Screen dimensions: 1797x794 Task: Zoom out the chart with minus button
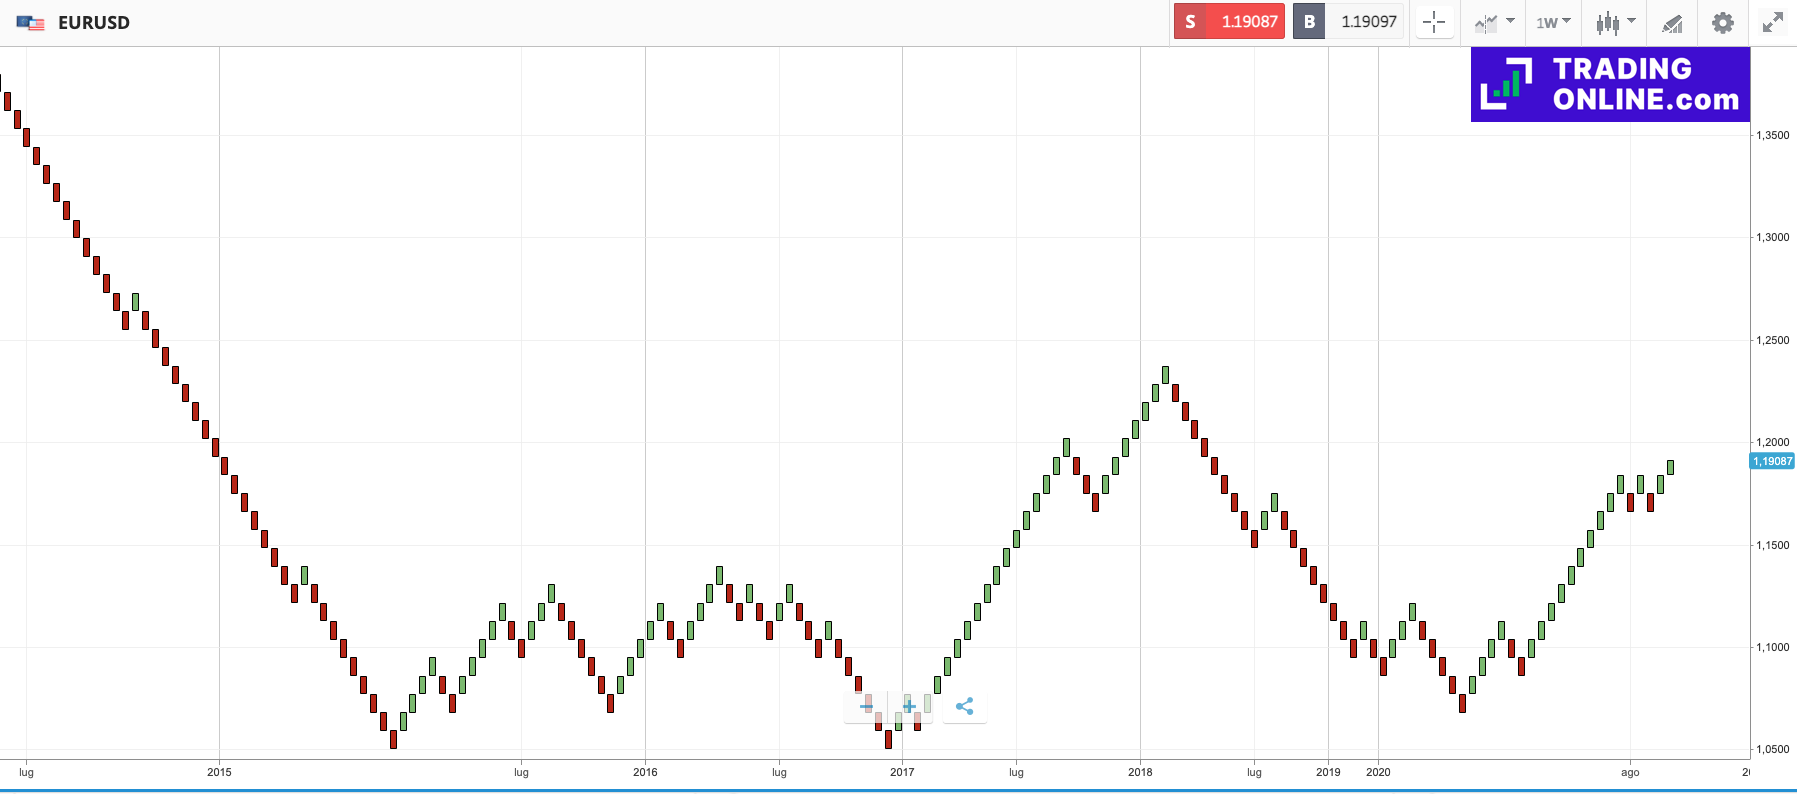(866, 707)
